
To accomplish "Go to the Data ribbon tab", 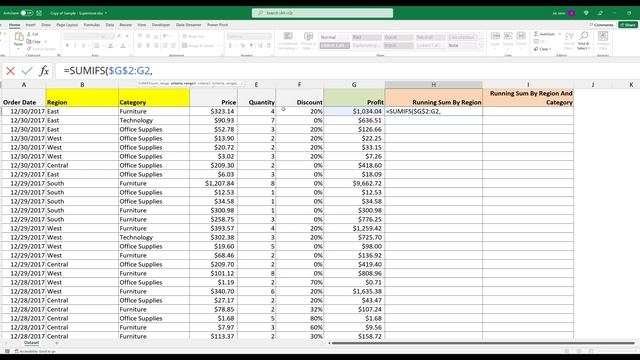I will [x=110, y=25].
